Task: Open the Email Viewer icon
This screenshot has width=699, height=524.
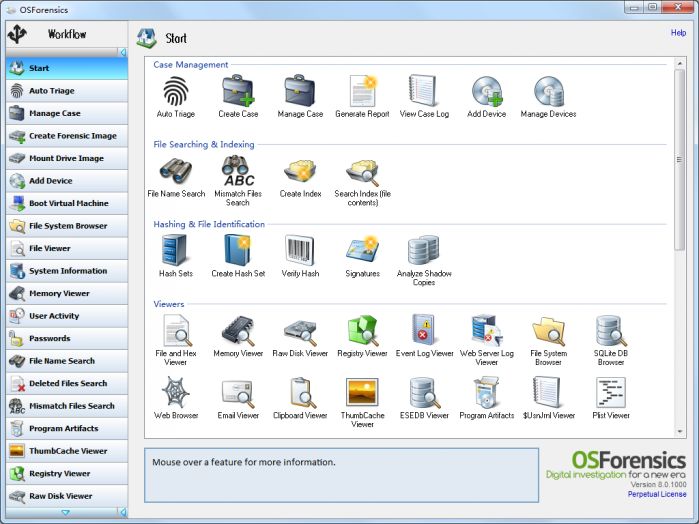Action: click(x=238, y=393)
